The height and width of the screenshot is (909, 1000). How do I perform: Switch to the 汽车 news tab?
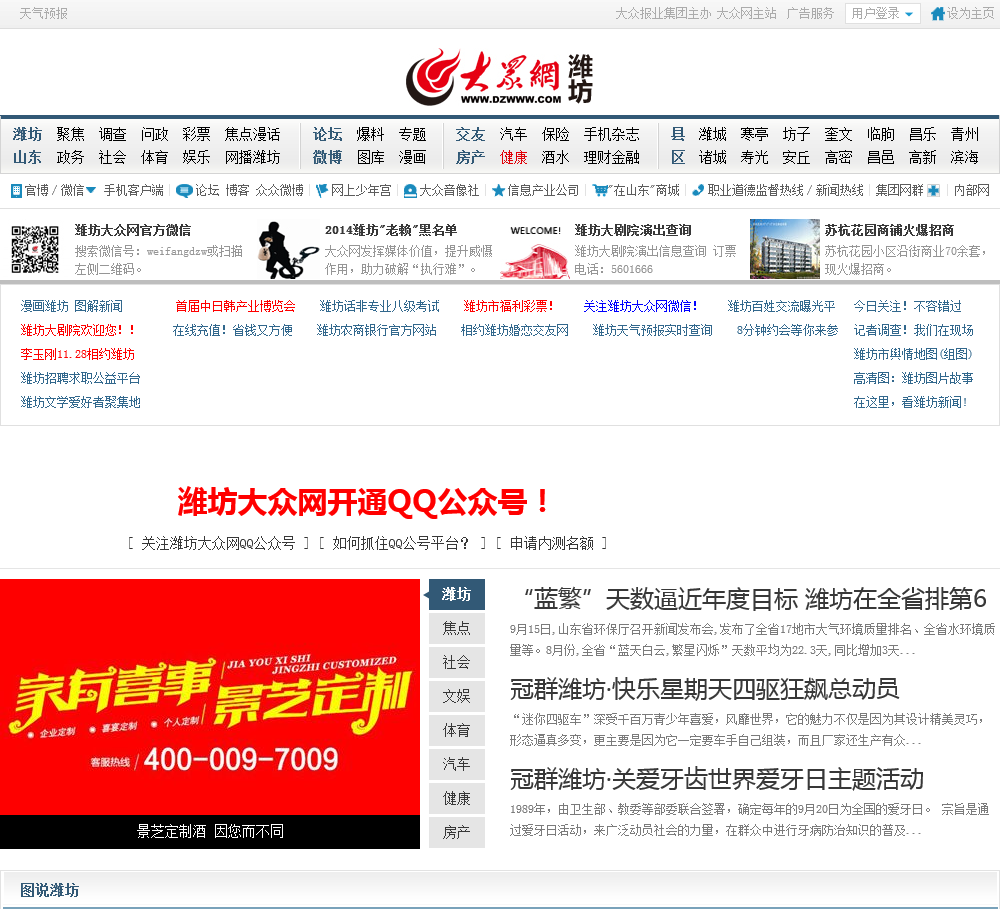click(457, 764)
